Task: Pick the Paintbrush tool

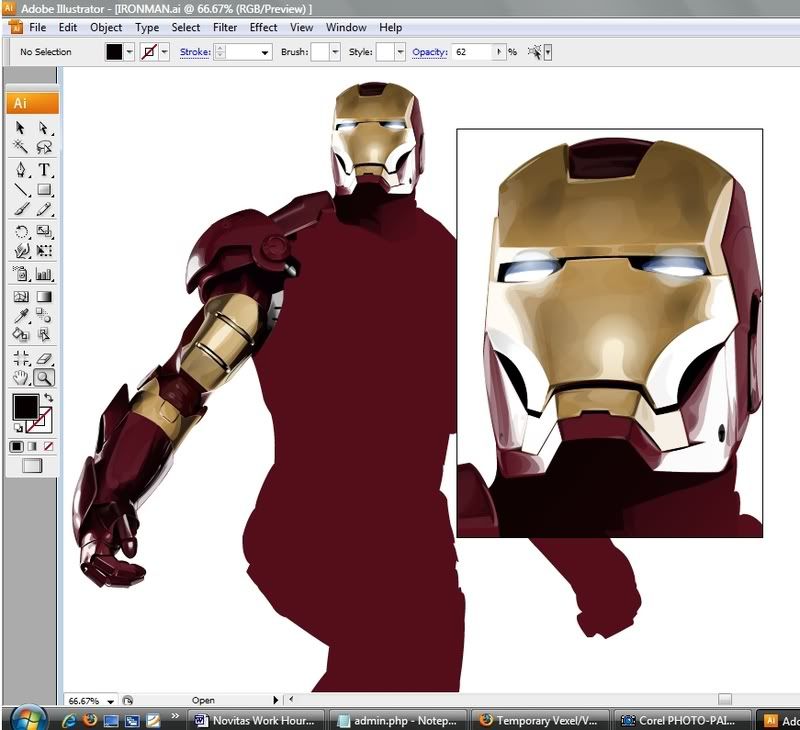Action: 20,209
